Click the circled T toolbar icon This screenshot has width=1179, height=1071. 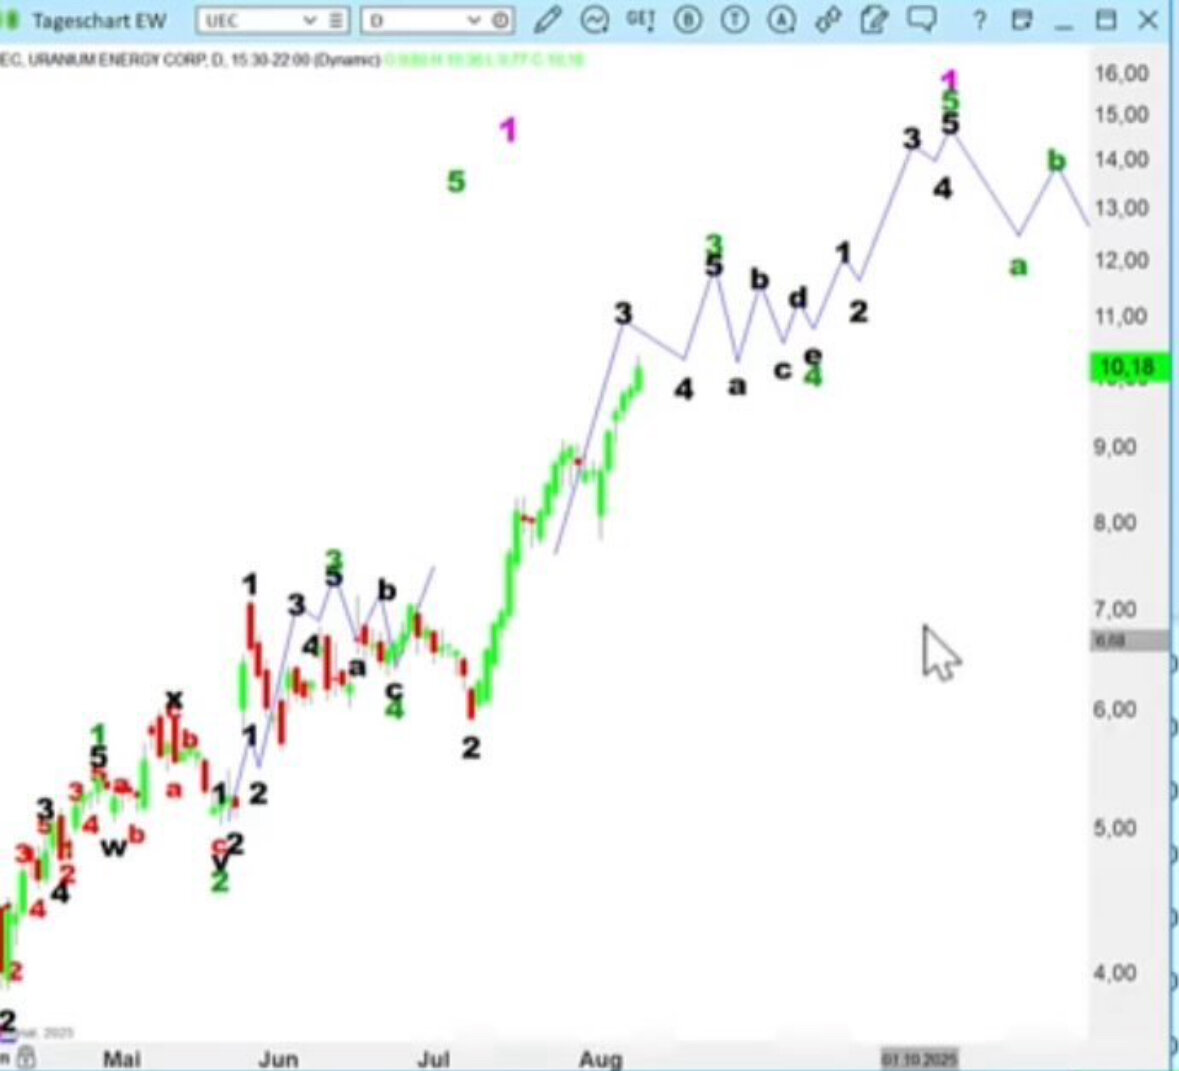(x=735, y=20)
